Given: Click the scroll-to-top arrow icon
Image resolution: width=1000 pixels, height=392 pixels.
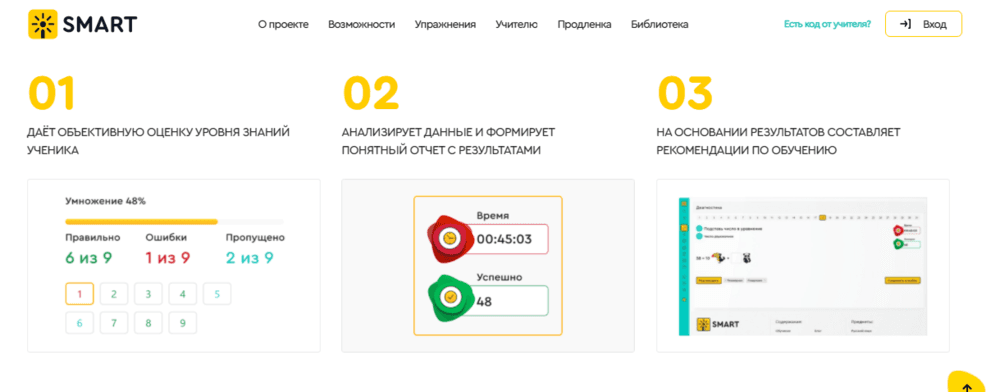Looking at the screenshot, I should tap(967, 386).
